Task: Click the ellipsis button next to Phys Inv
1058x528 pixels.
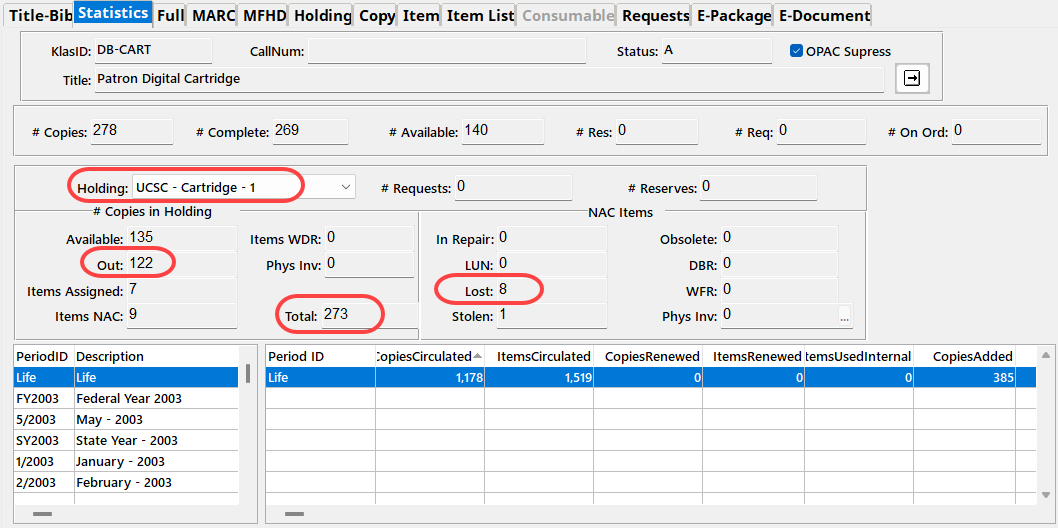Action: (x=845, y=316)
